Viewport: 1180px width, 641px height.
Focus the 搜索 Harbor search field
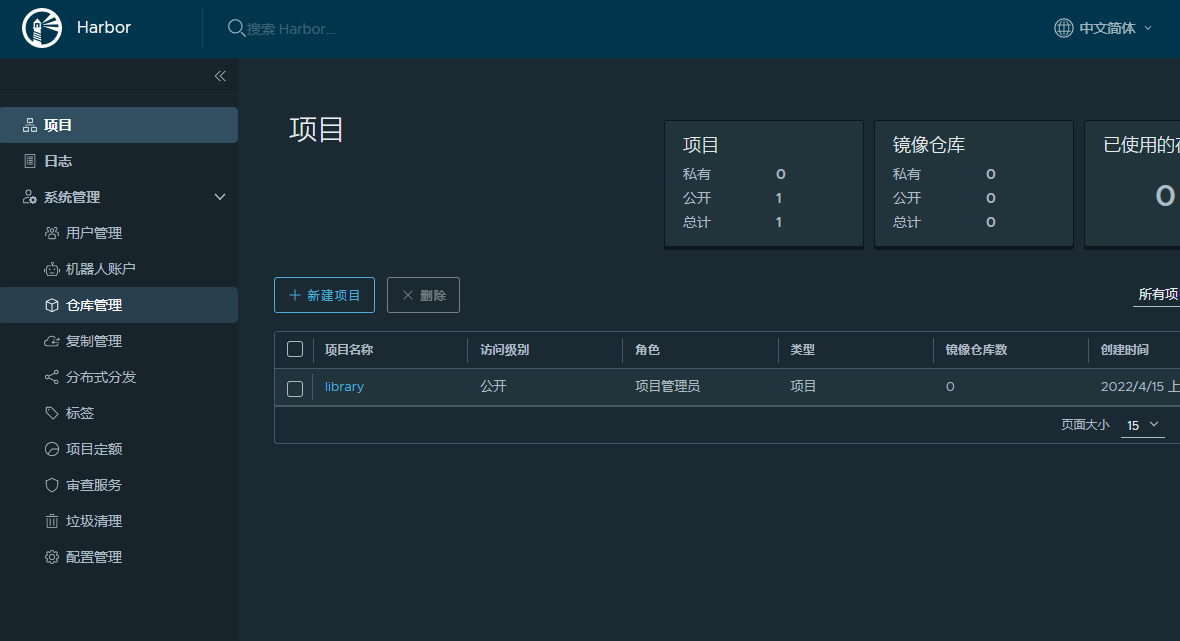click(291, 29)
